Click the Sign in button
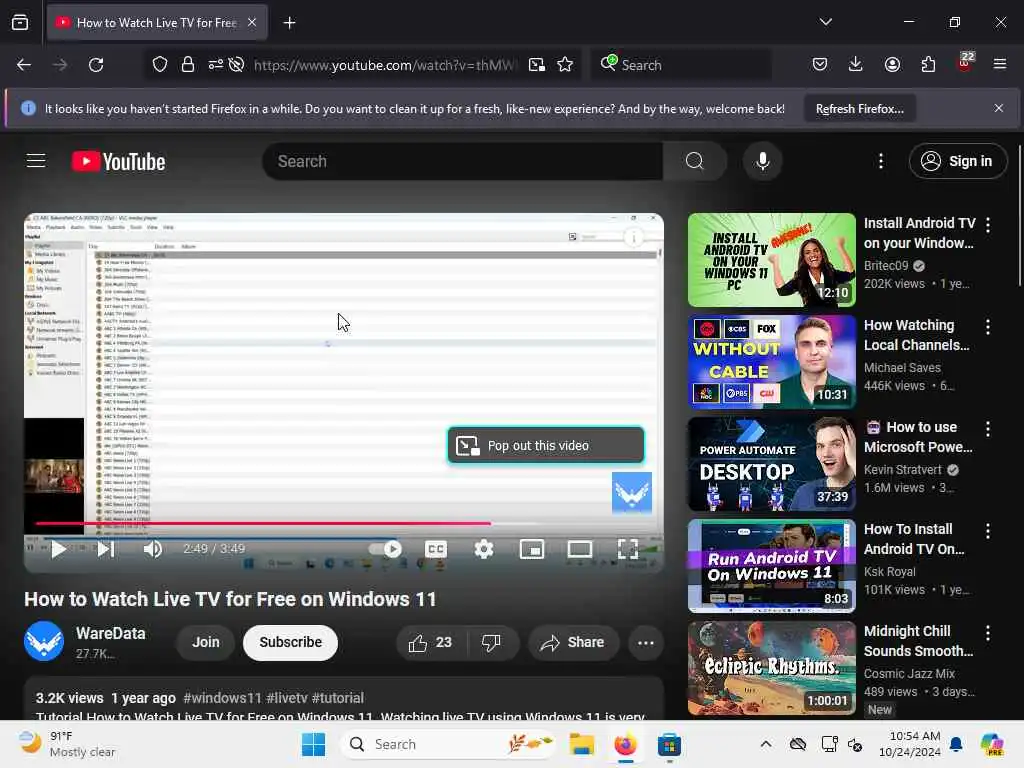The image size is (1024, 768). [x=957, y=161]
